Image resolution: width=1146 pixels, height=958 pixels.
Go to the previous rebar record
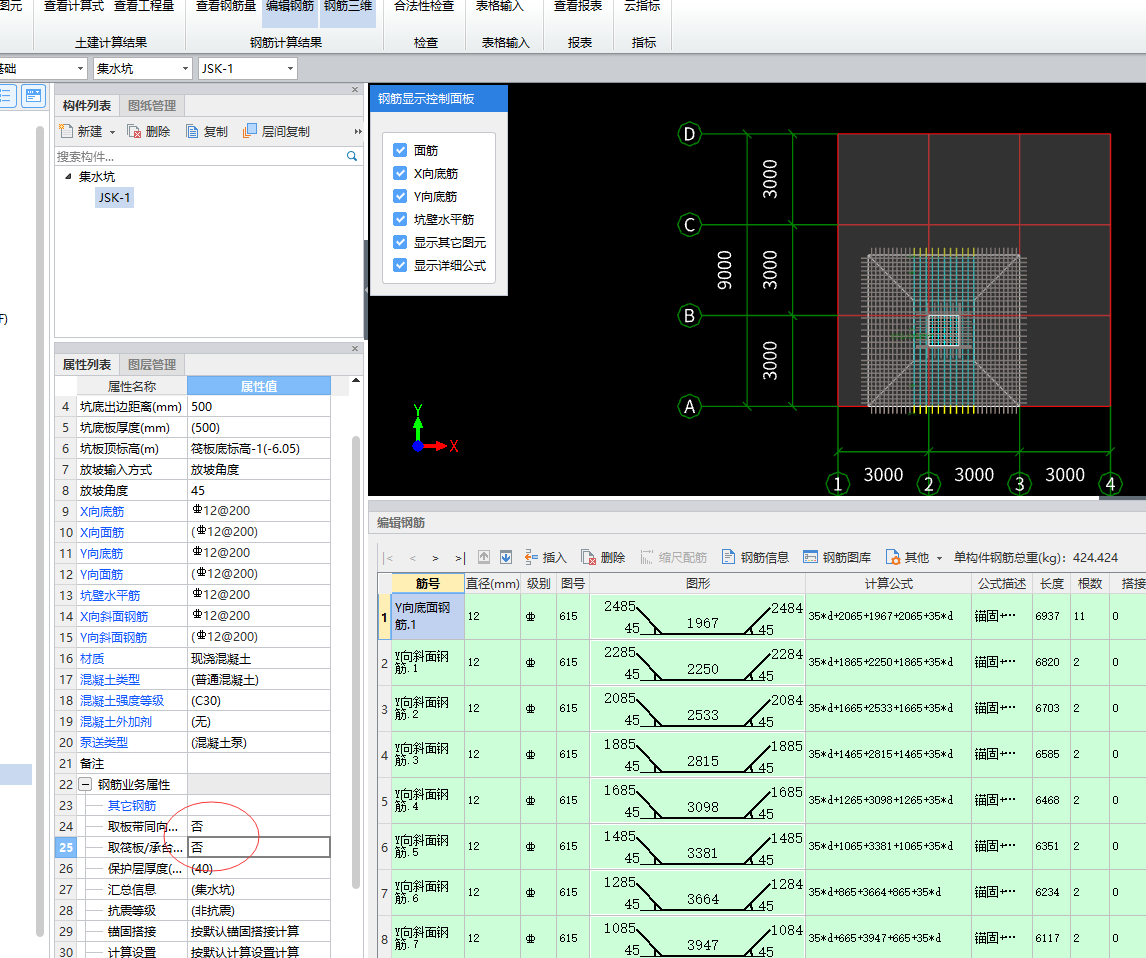pyautogui.click(x=412, y=558)
